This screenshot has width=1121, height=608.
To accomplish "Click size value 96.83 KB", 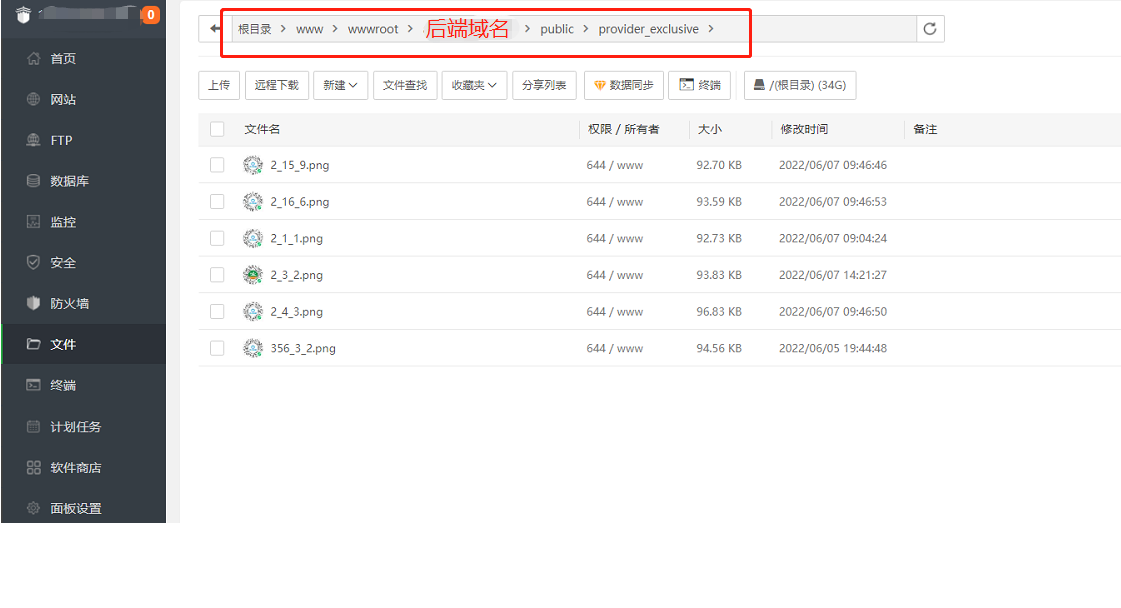I will pyautogui.click(x=719, y=312).
